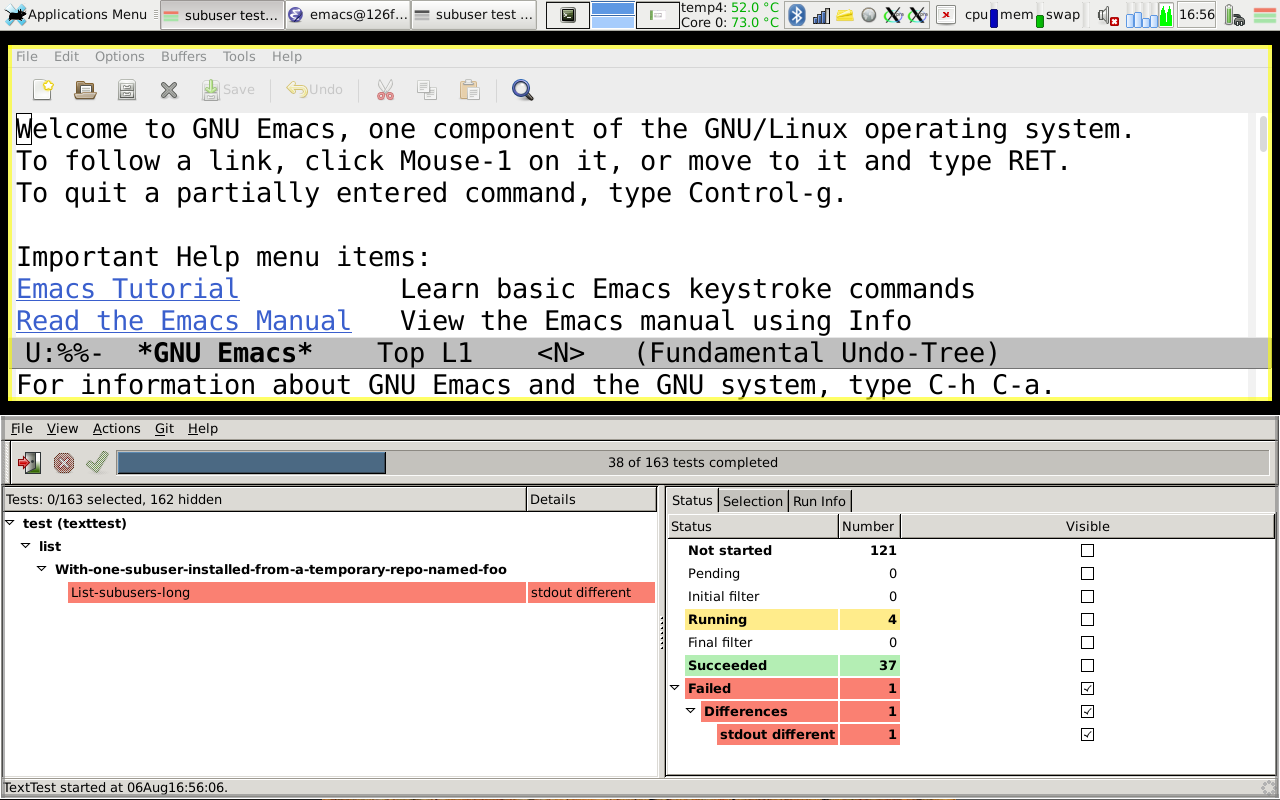Screen dimensions: 1280x800
Task: Click the red Kill tests icon in TextTest
Action: coord(64,462)
